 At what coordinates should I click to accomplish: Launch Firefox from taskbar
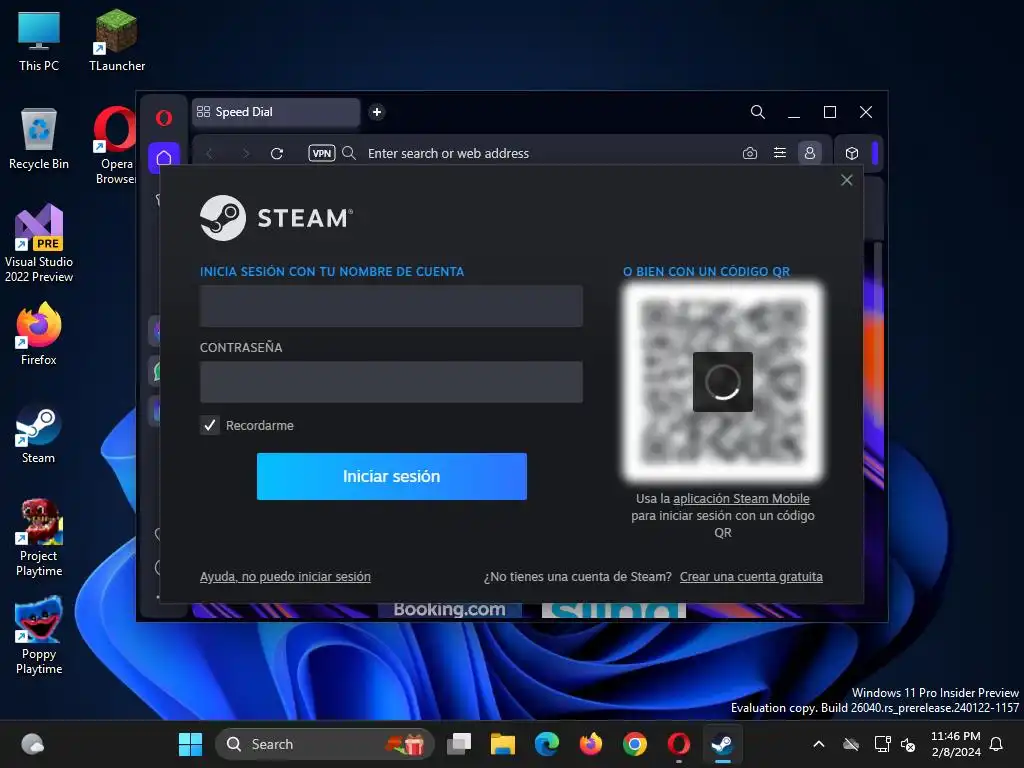591,744
